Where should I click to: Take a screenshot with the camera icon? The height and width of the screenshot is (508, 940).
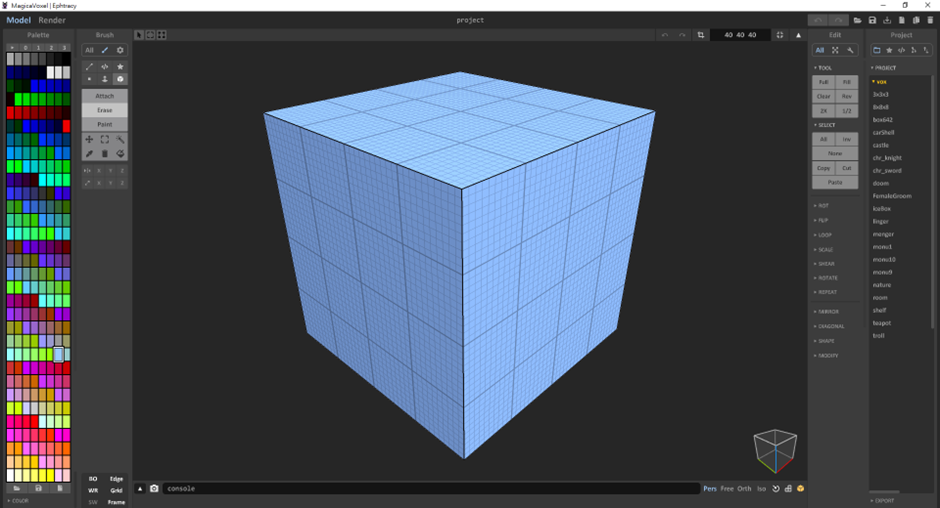point(154,488)
